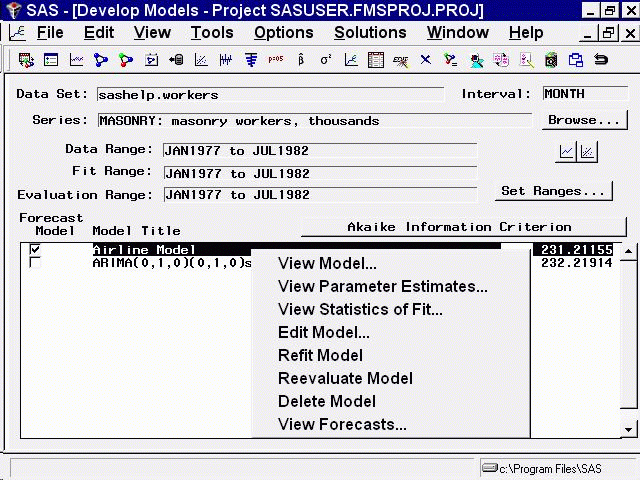Open the Tools menu
The width and height of the screenshot is (640, 480).
click(212, 32)
